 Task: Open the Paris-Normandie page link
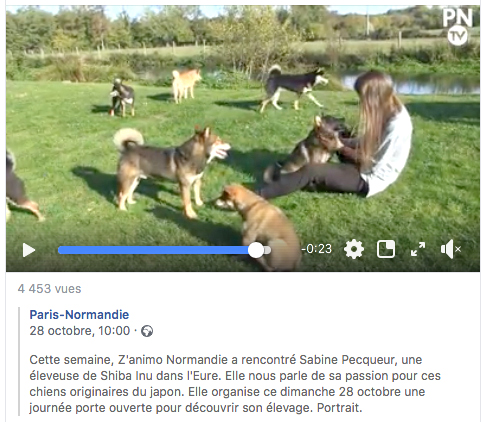click(x=79, y=315)
